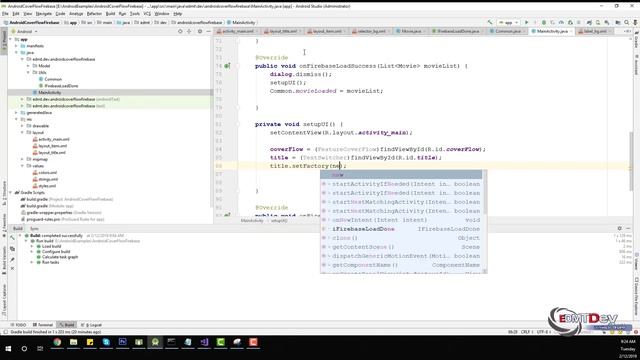Select MainActivity in the project tree
The height and width of the screenshot is (360, 640).
click(x=49, y=93)
